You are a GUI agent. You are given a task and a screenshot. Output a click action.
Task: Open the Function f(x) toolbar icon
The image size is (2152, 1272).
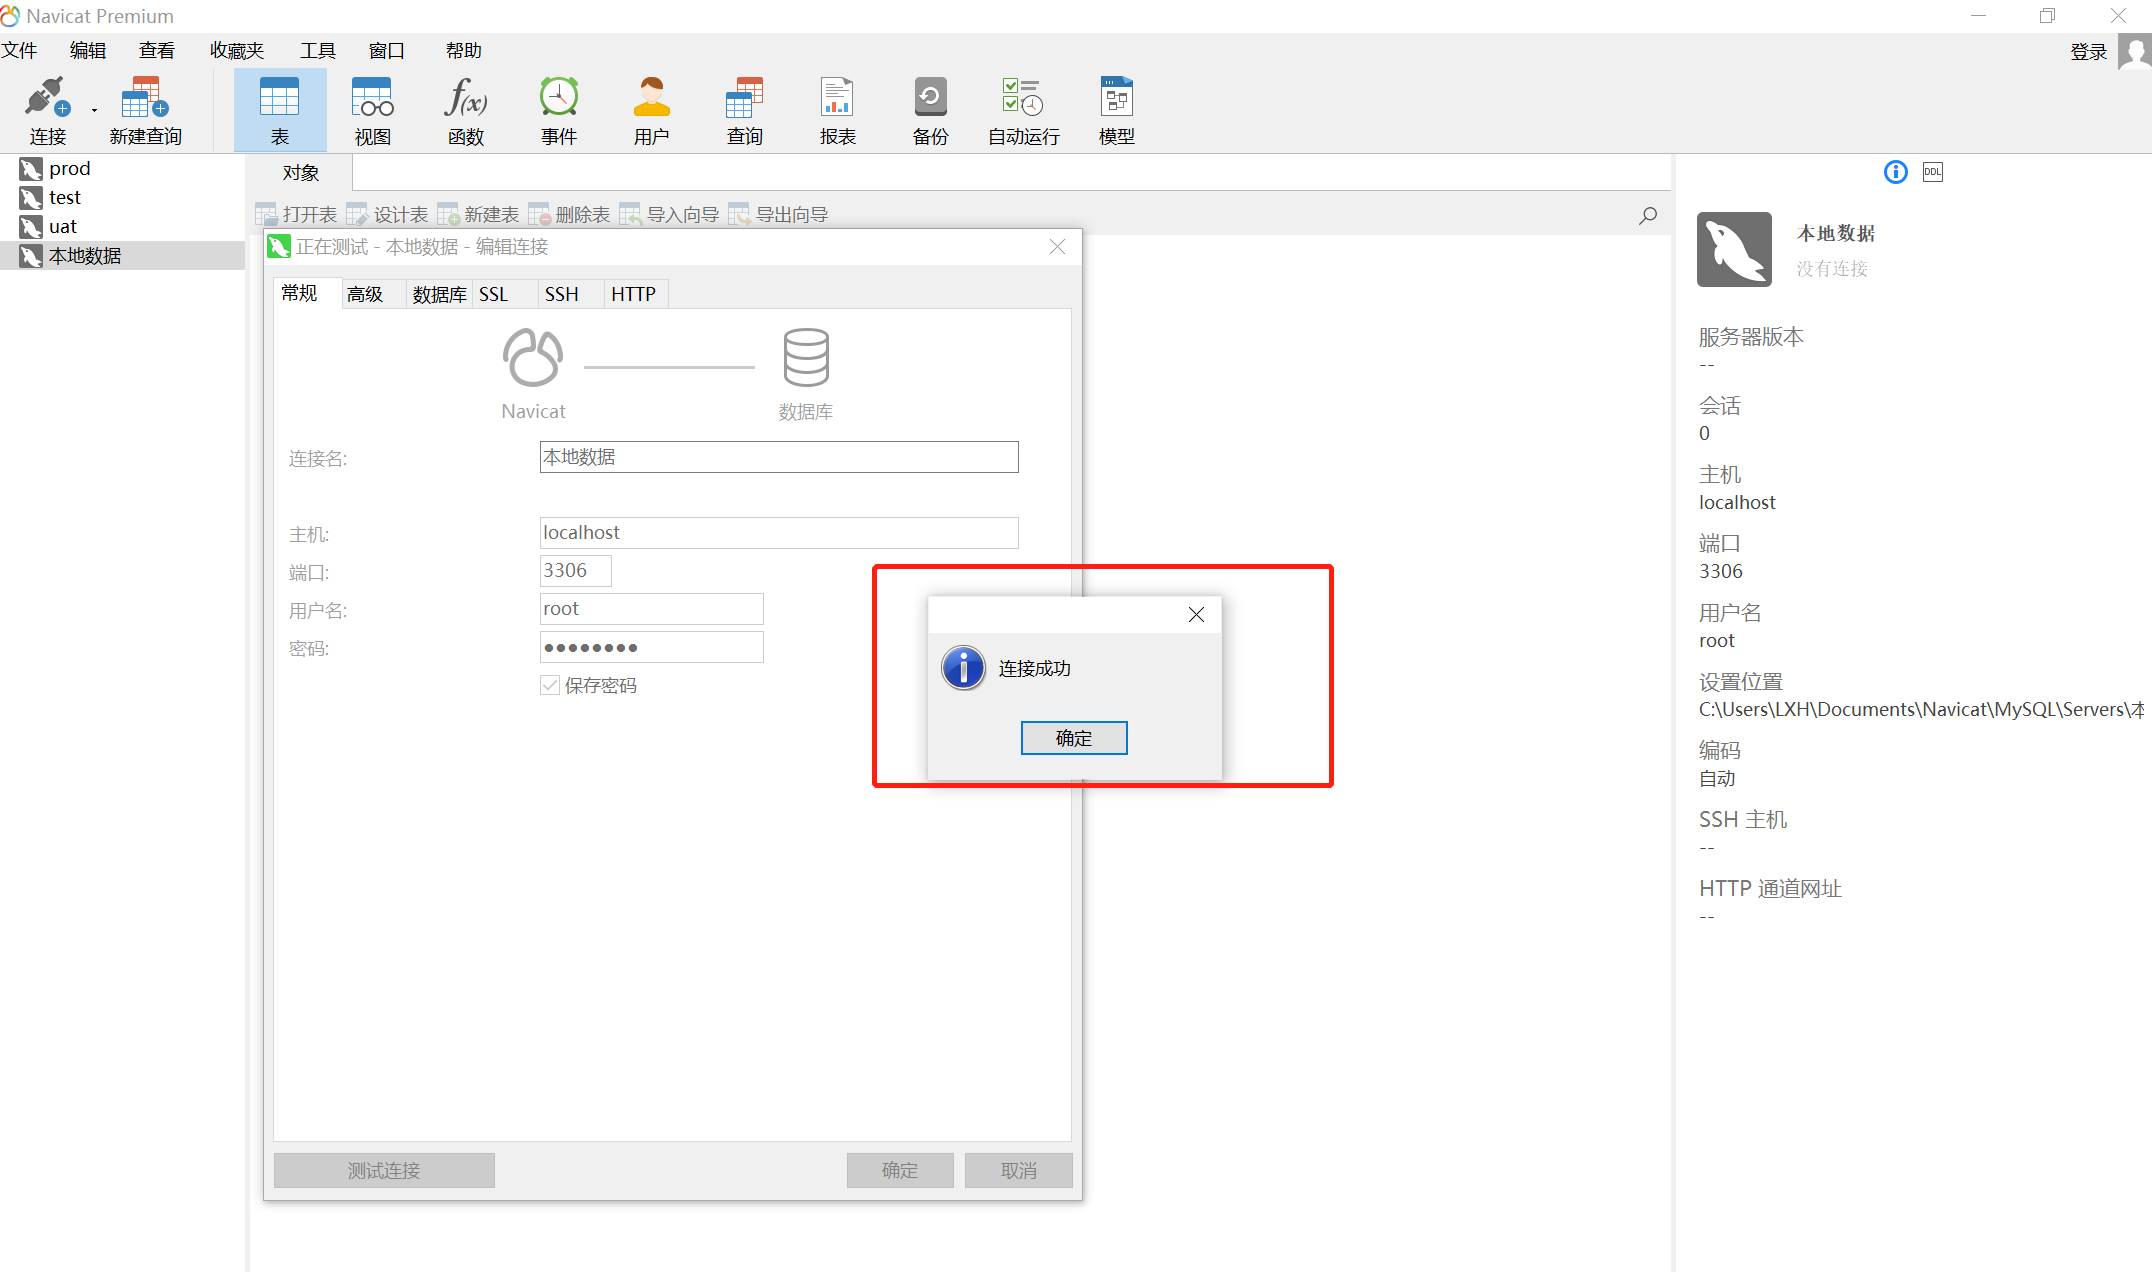point(465,98)
